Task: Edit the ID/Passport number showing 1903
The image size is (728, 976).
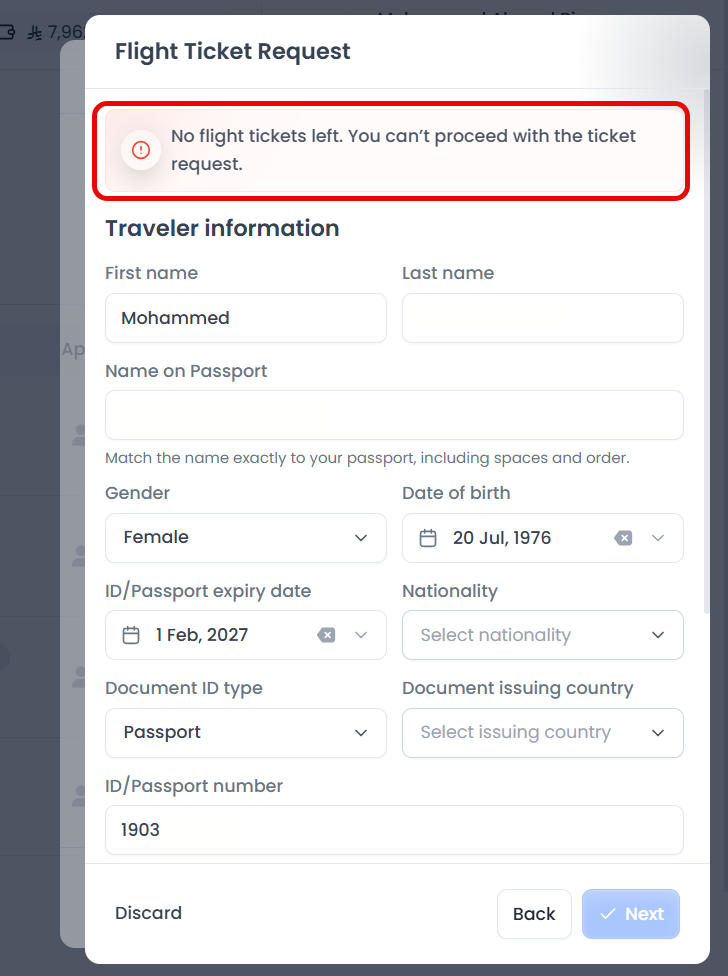Action: [x=394, y=829]
